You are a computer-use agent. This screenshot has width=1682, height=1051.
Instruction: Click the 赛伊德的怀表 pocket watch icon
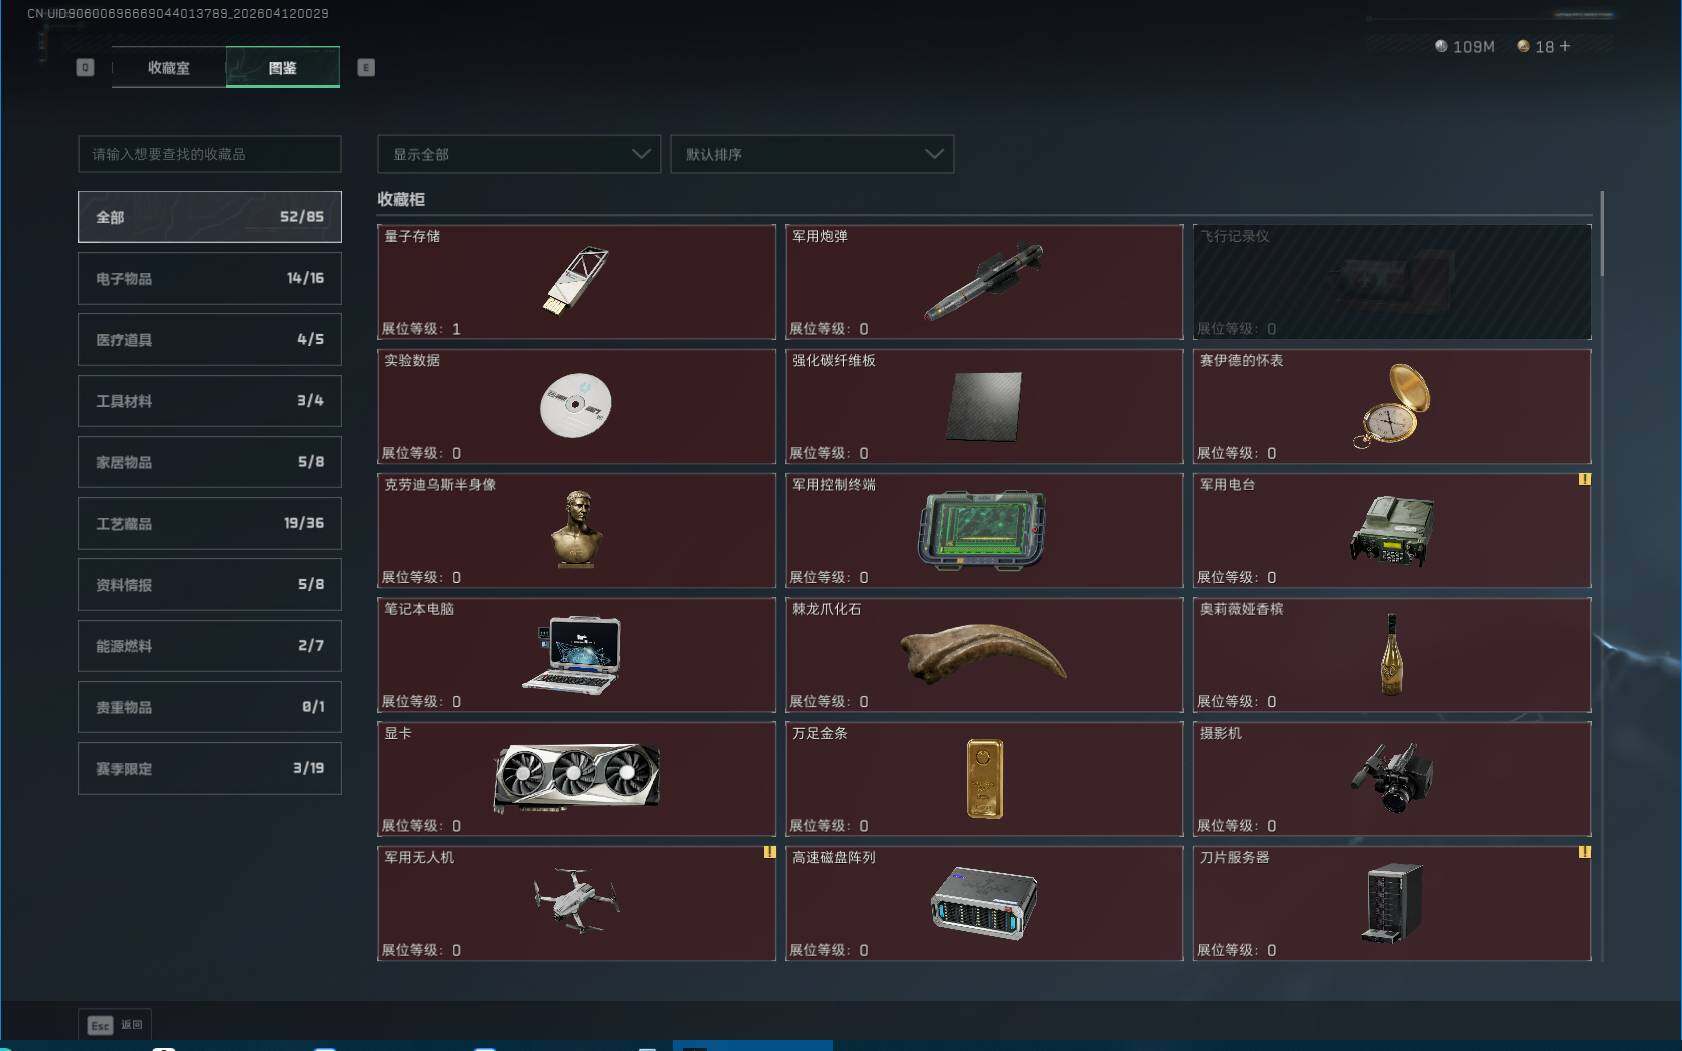(1392, 406)
